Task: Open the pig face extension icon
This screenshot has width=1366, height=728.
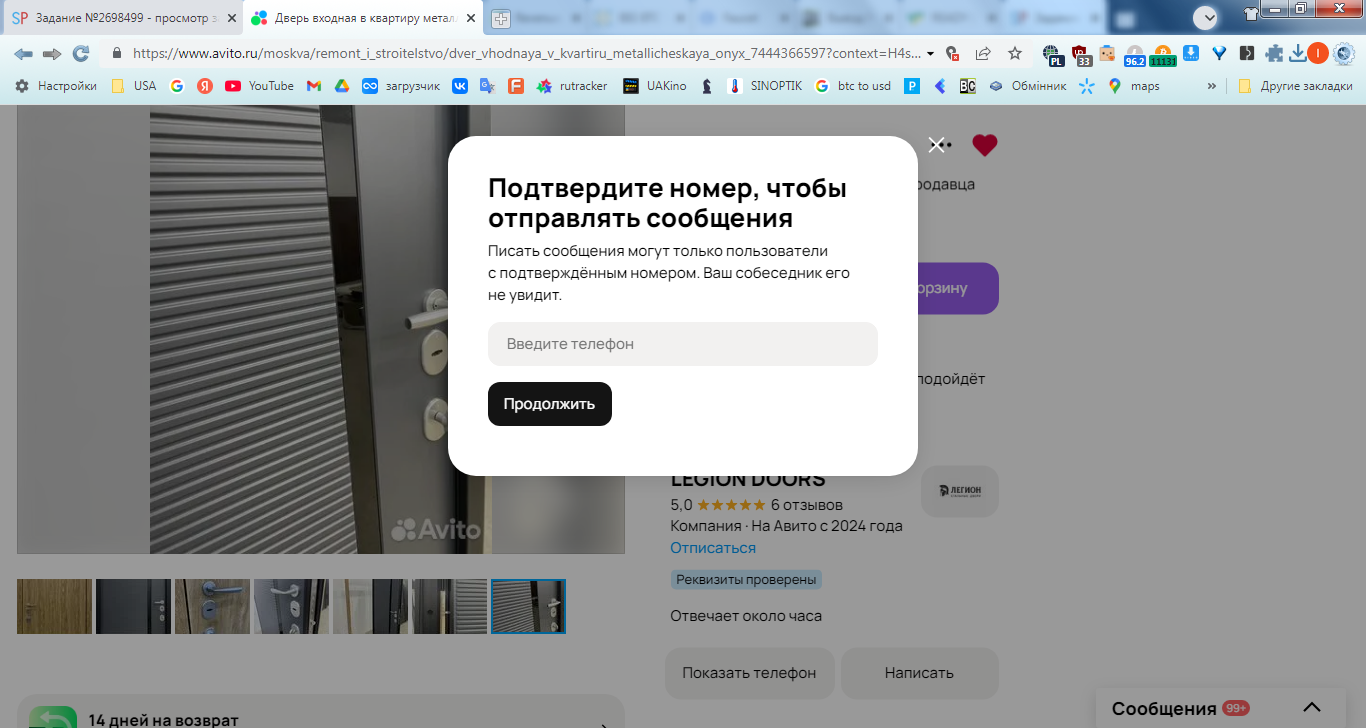Action: click(x=1107, y=53)
